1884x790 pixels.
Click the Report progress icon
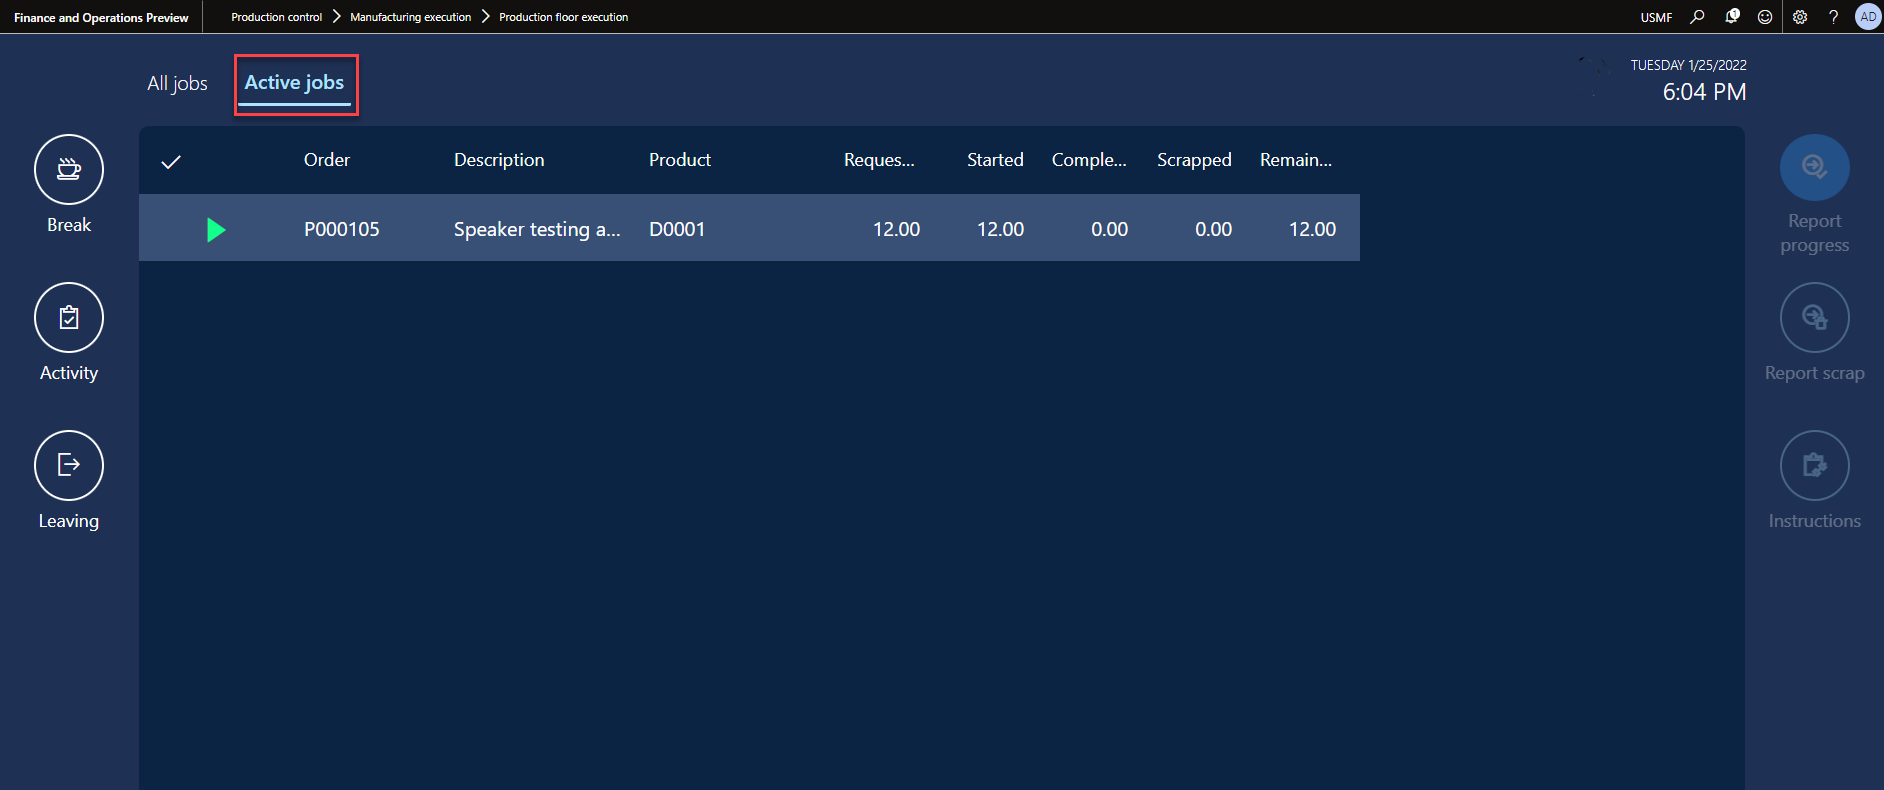[1814, 167]
